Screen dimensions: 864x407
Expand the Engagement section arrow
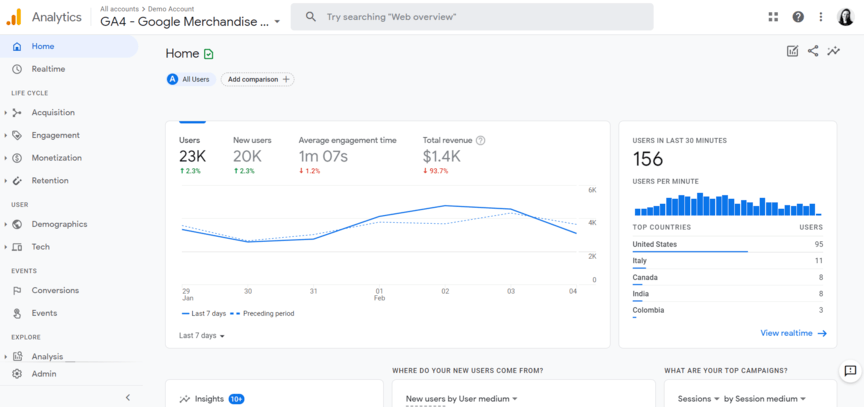(x=6, y=135)
